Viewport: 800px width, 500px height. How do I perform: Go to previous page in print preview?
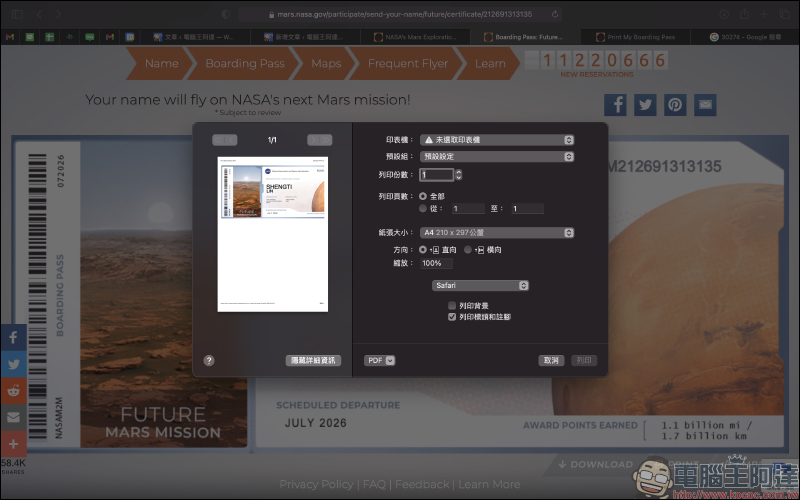[x=231, y=140]
